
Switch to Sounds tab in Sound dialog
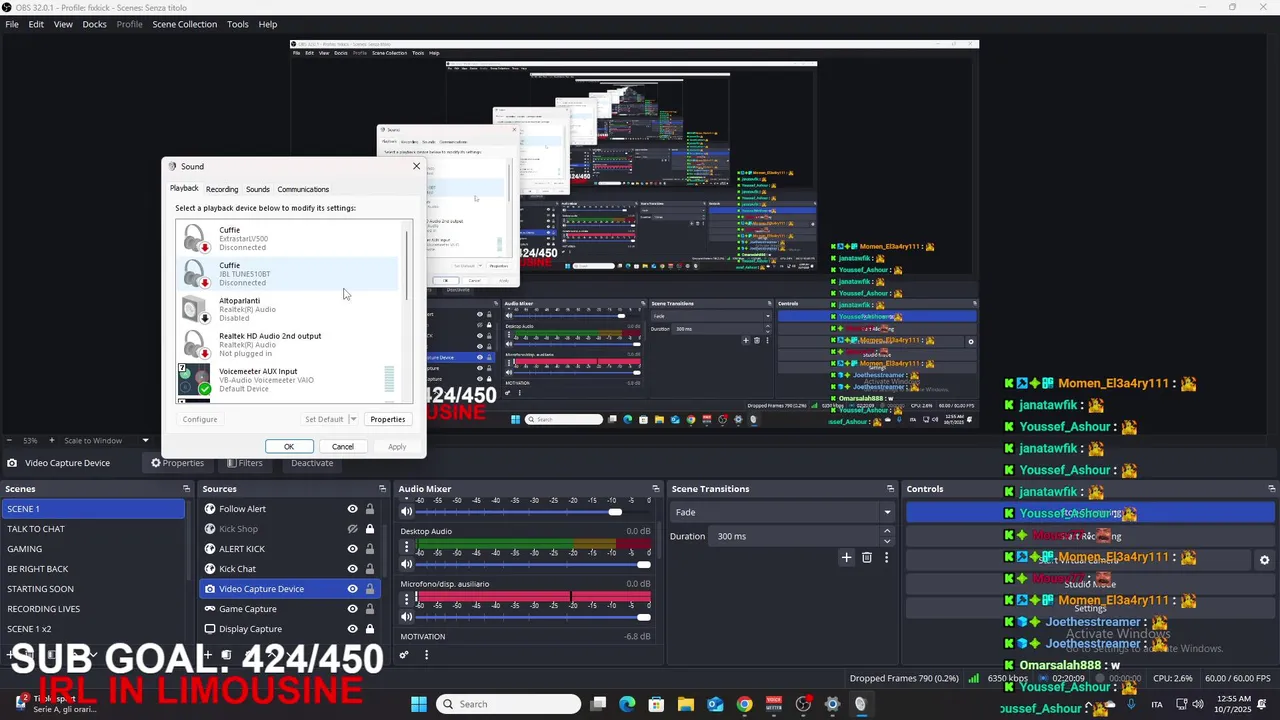(x=258, y=189)
